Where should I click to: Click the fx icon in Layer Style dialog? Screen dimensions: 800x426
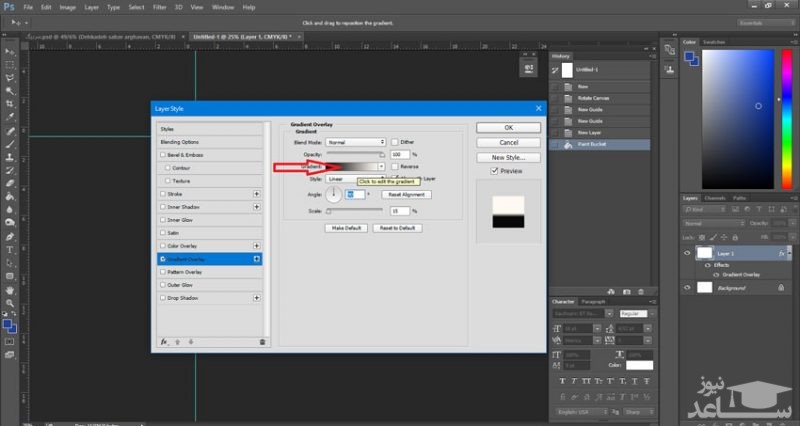pos(164,341)
